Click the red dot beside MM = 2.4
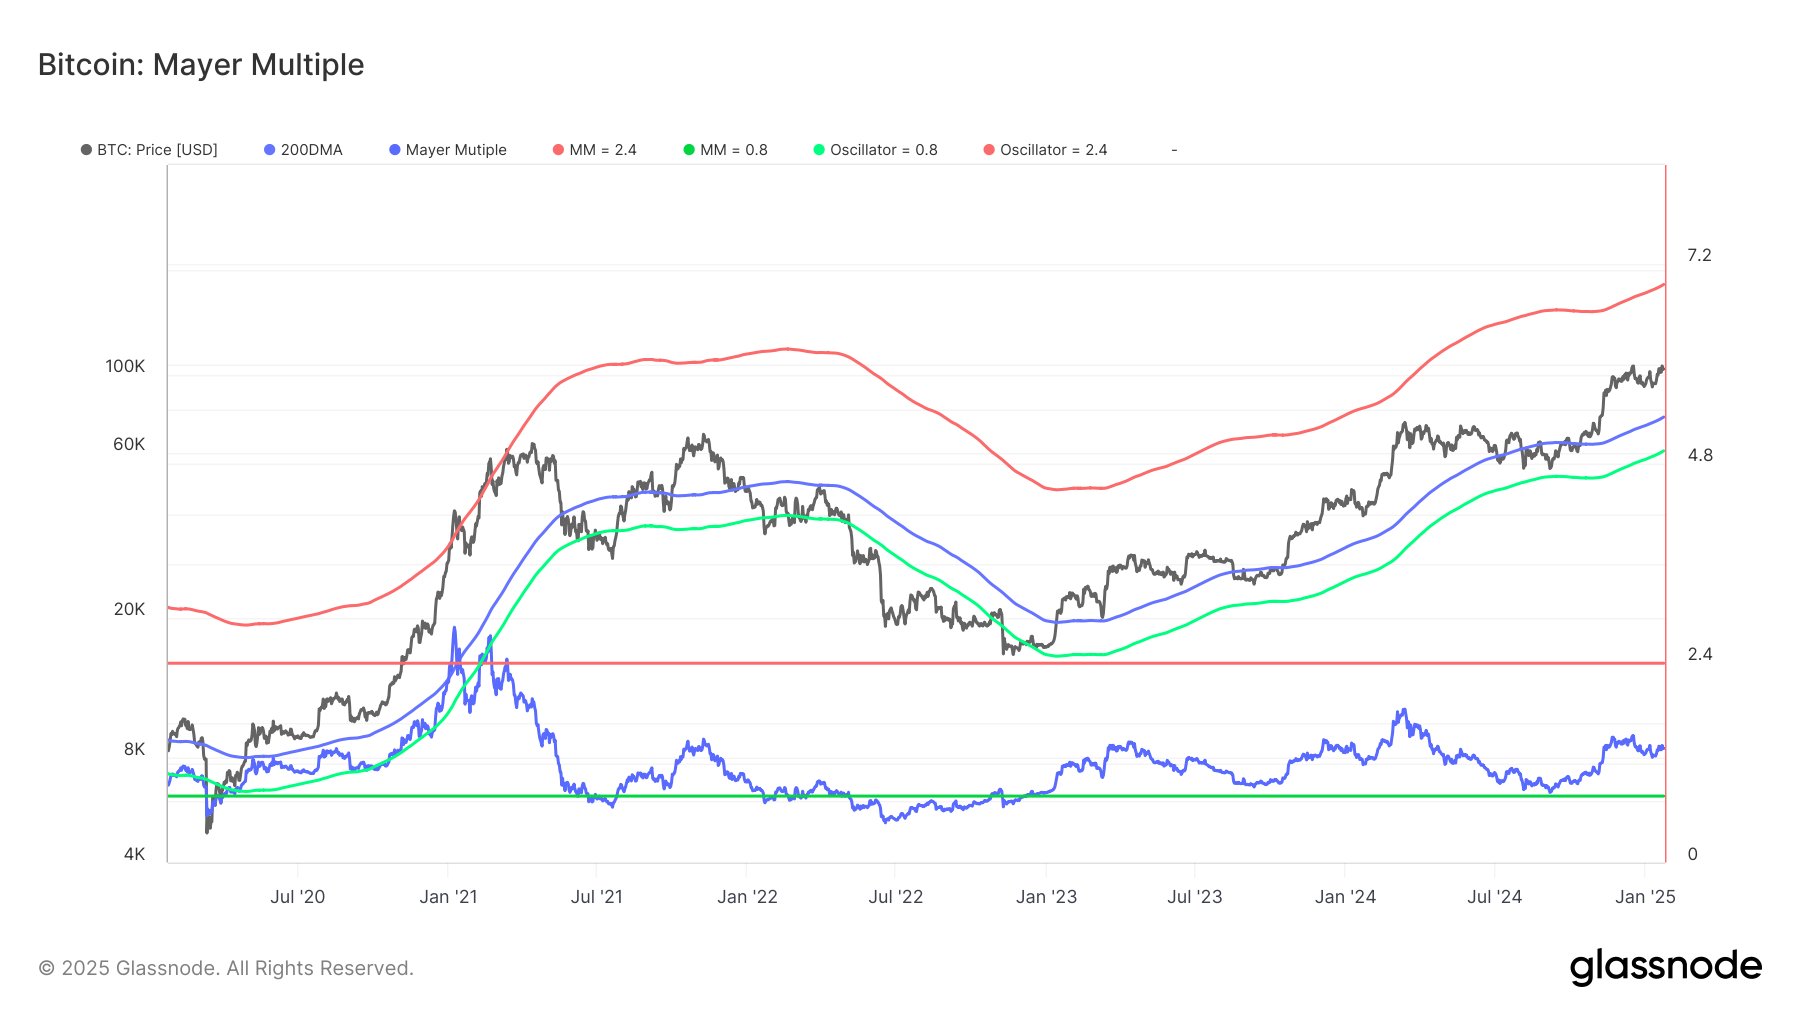1800x1013 pixels. point(558,150)
